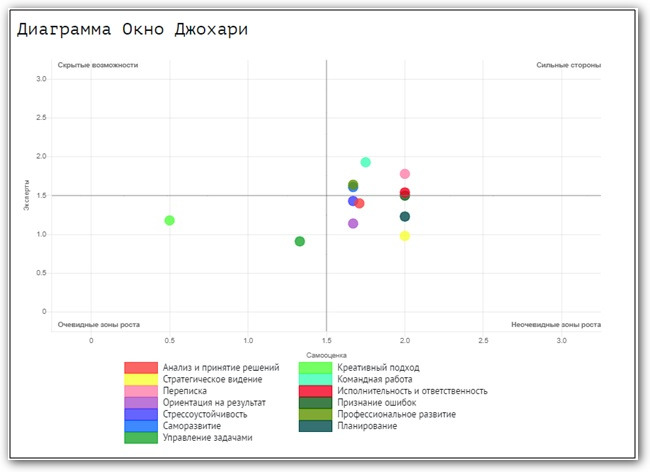Select the turquoise data point highest on chart
This screenshot has height=472, width=650.
point(366,162)
